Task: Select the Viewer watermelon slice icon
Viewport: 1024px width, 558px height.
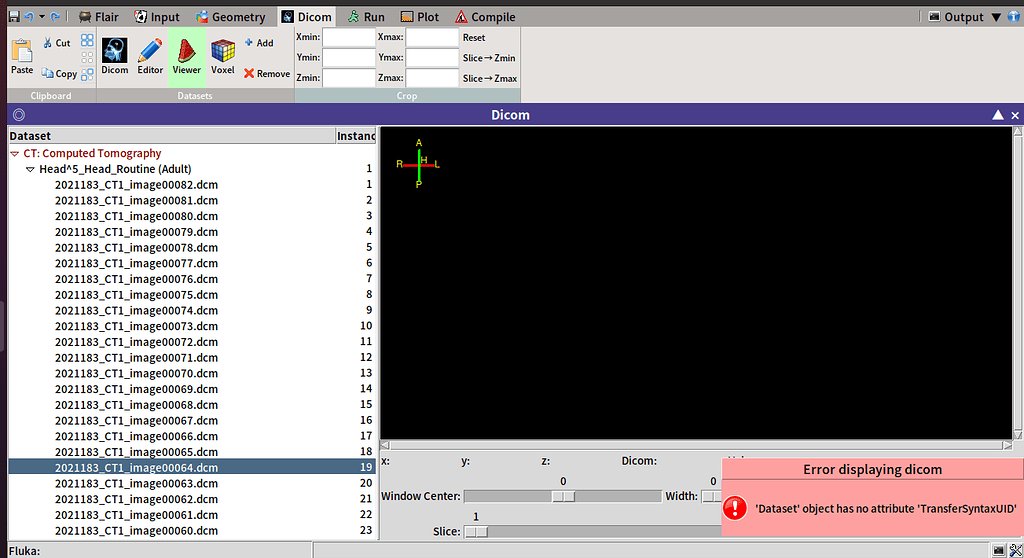Action: pos(186,56)
